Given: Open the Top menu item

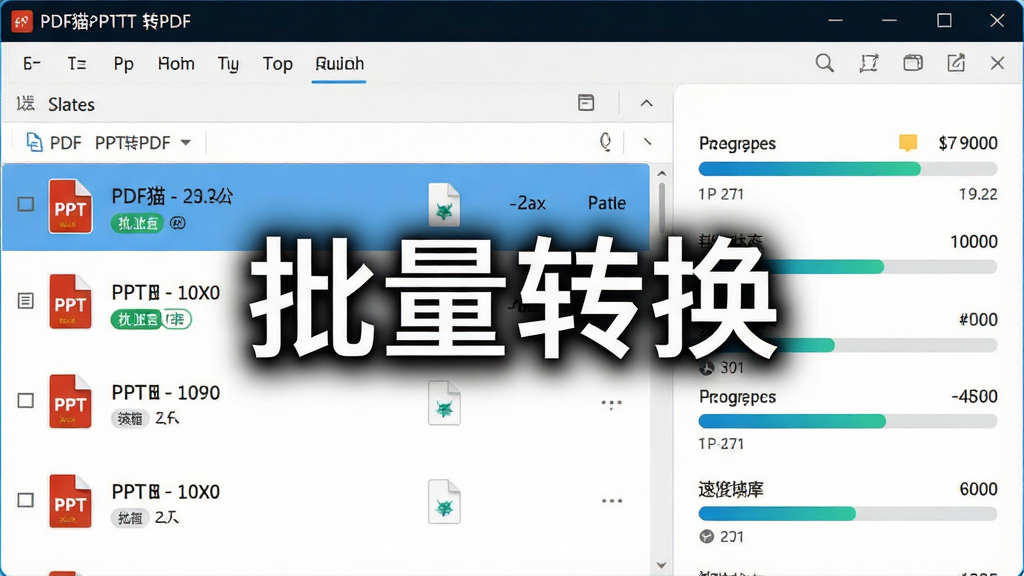Looking at the screenshot, I should point(278,64).
